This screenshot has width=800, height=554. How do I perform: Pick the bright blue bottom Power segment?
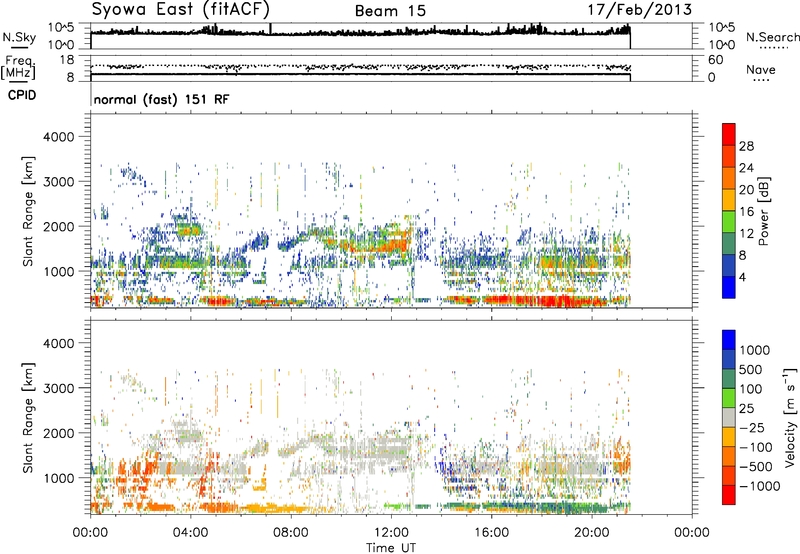[729, 287]
